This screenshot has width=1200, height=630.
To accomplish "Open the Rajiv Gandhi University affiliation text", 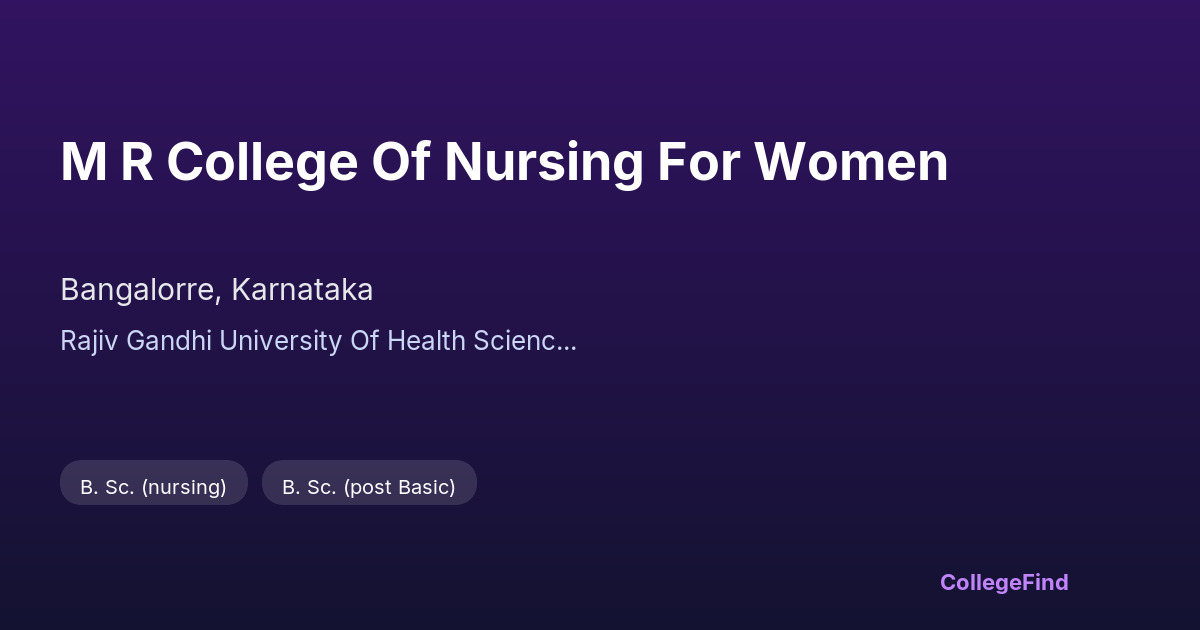I will [x=318, y=341].
